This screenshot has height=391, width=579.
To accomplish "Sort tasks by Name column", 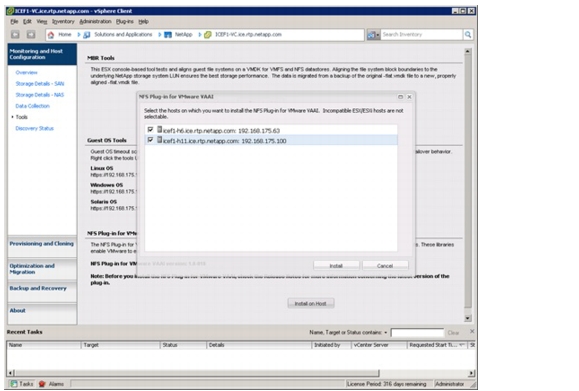I will (x=44, y=345).
